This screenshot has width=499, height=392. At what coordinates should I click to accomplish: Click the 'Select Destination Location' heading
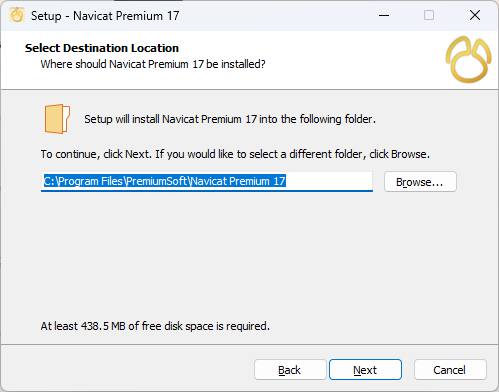click(x=102, y=48)
